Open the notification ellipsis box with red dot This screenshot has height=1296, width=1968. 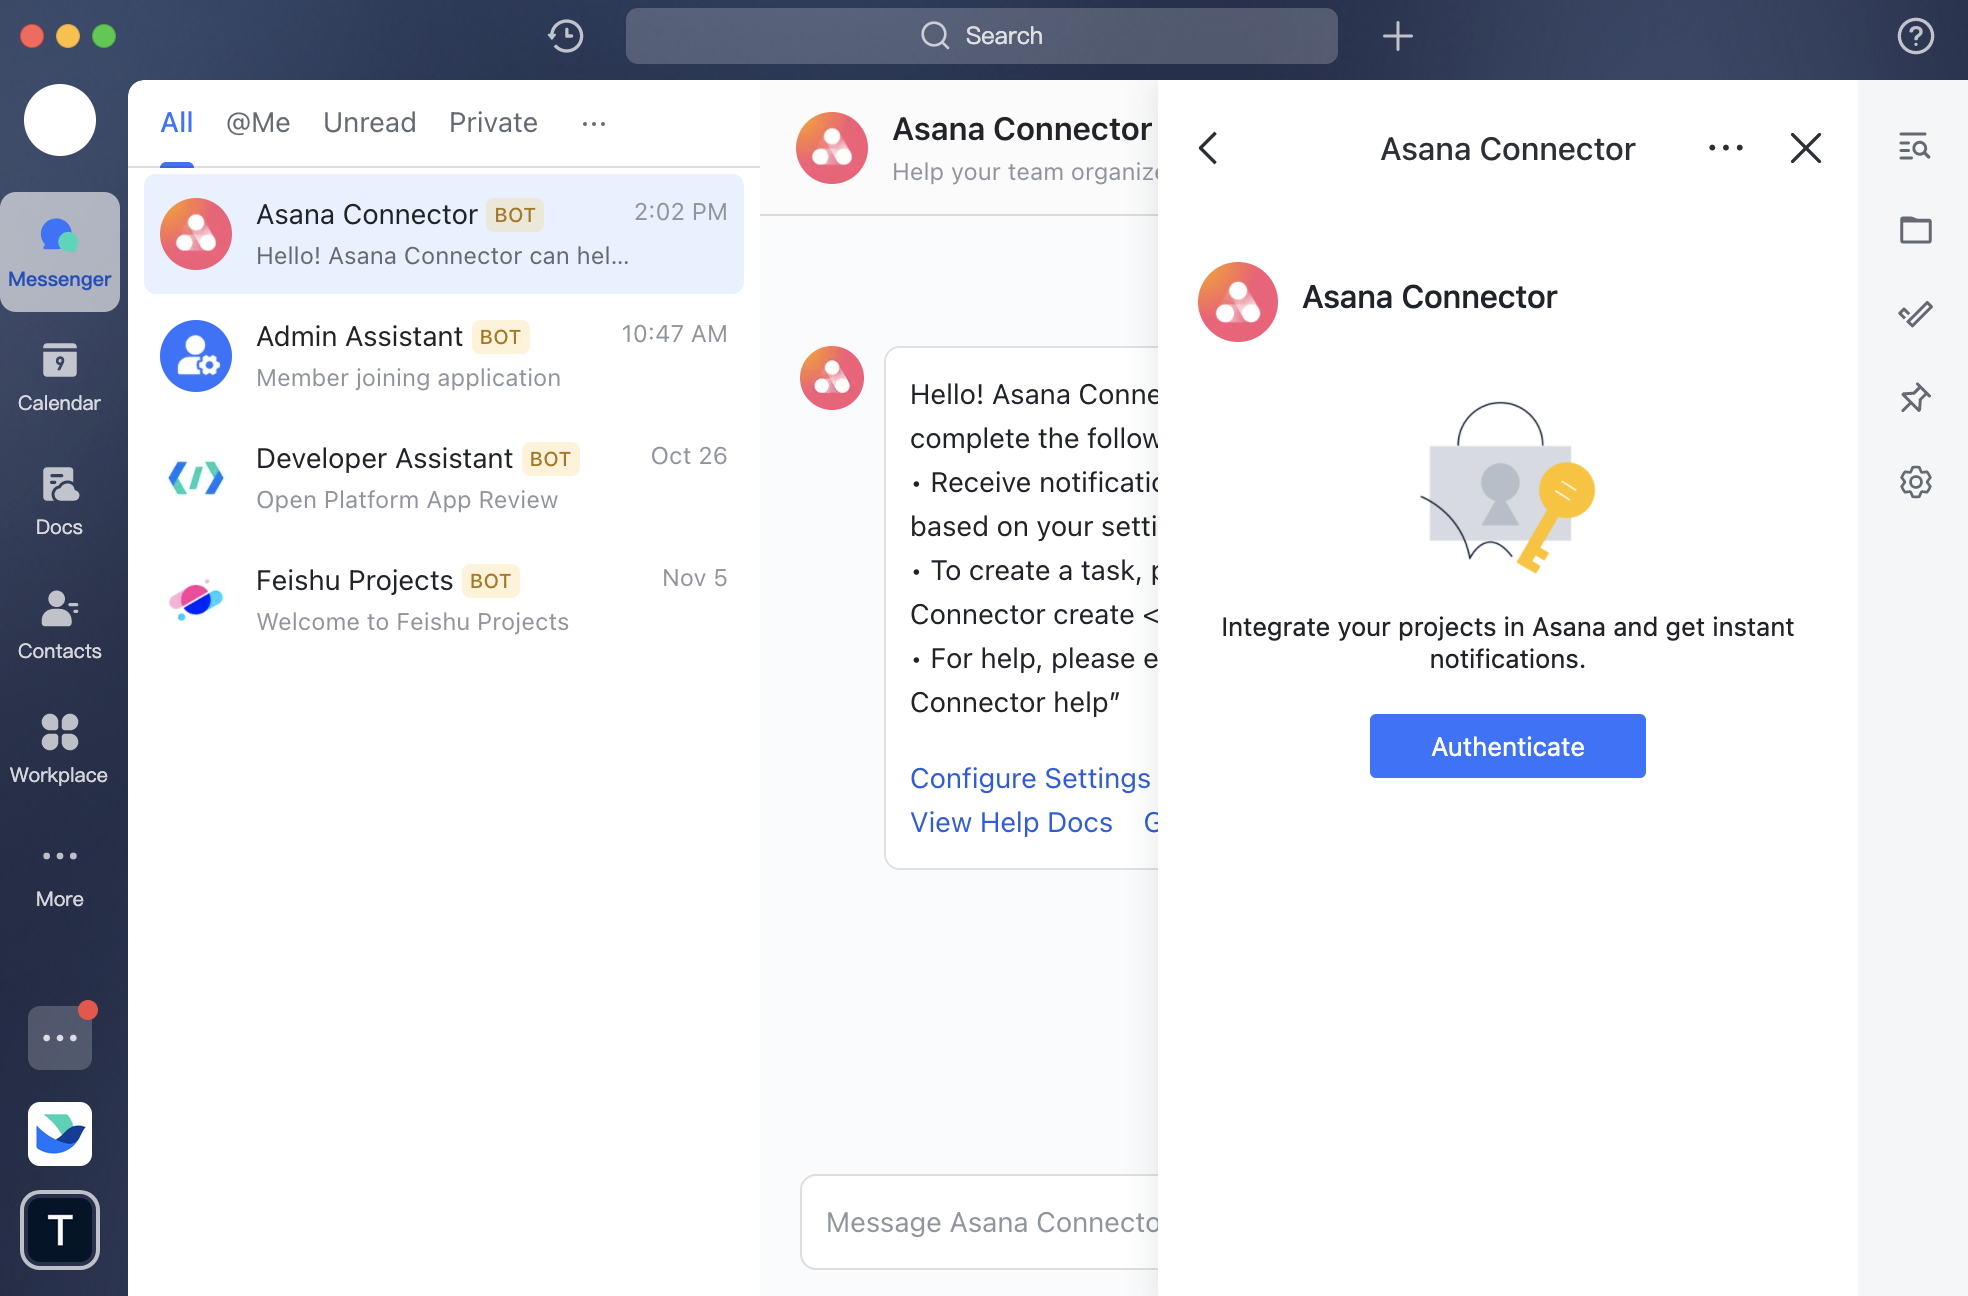point(60,1038)
